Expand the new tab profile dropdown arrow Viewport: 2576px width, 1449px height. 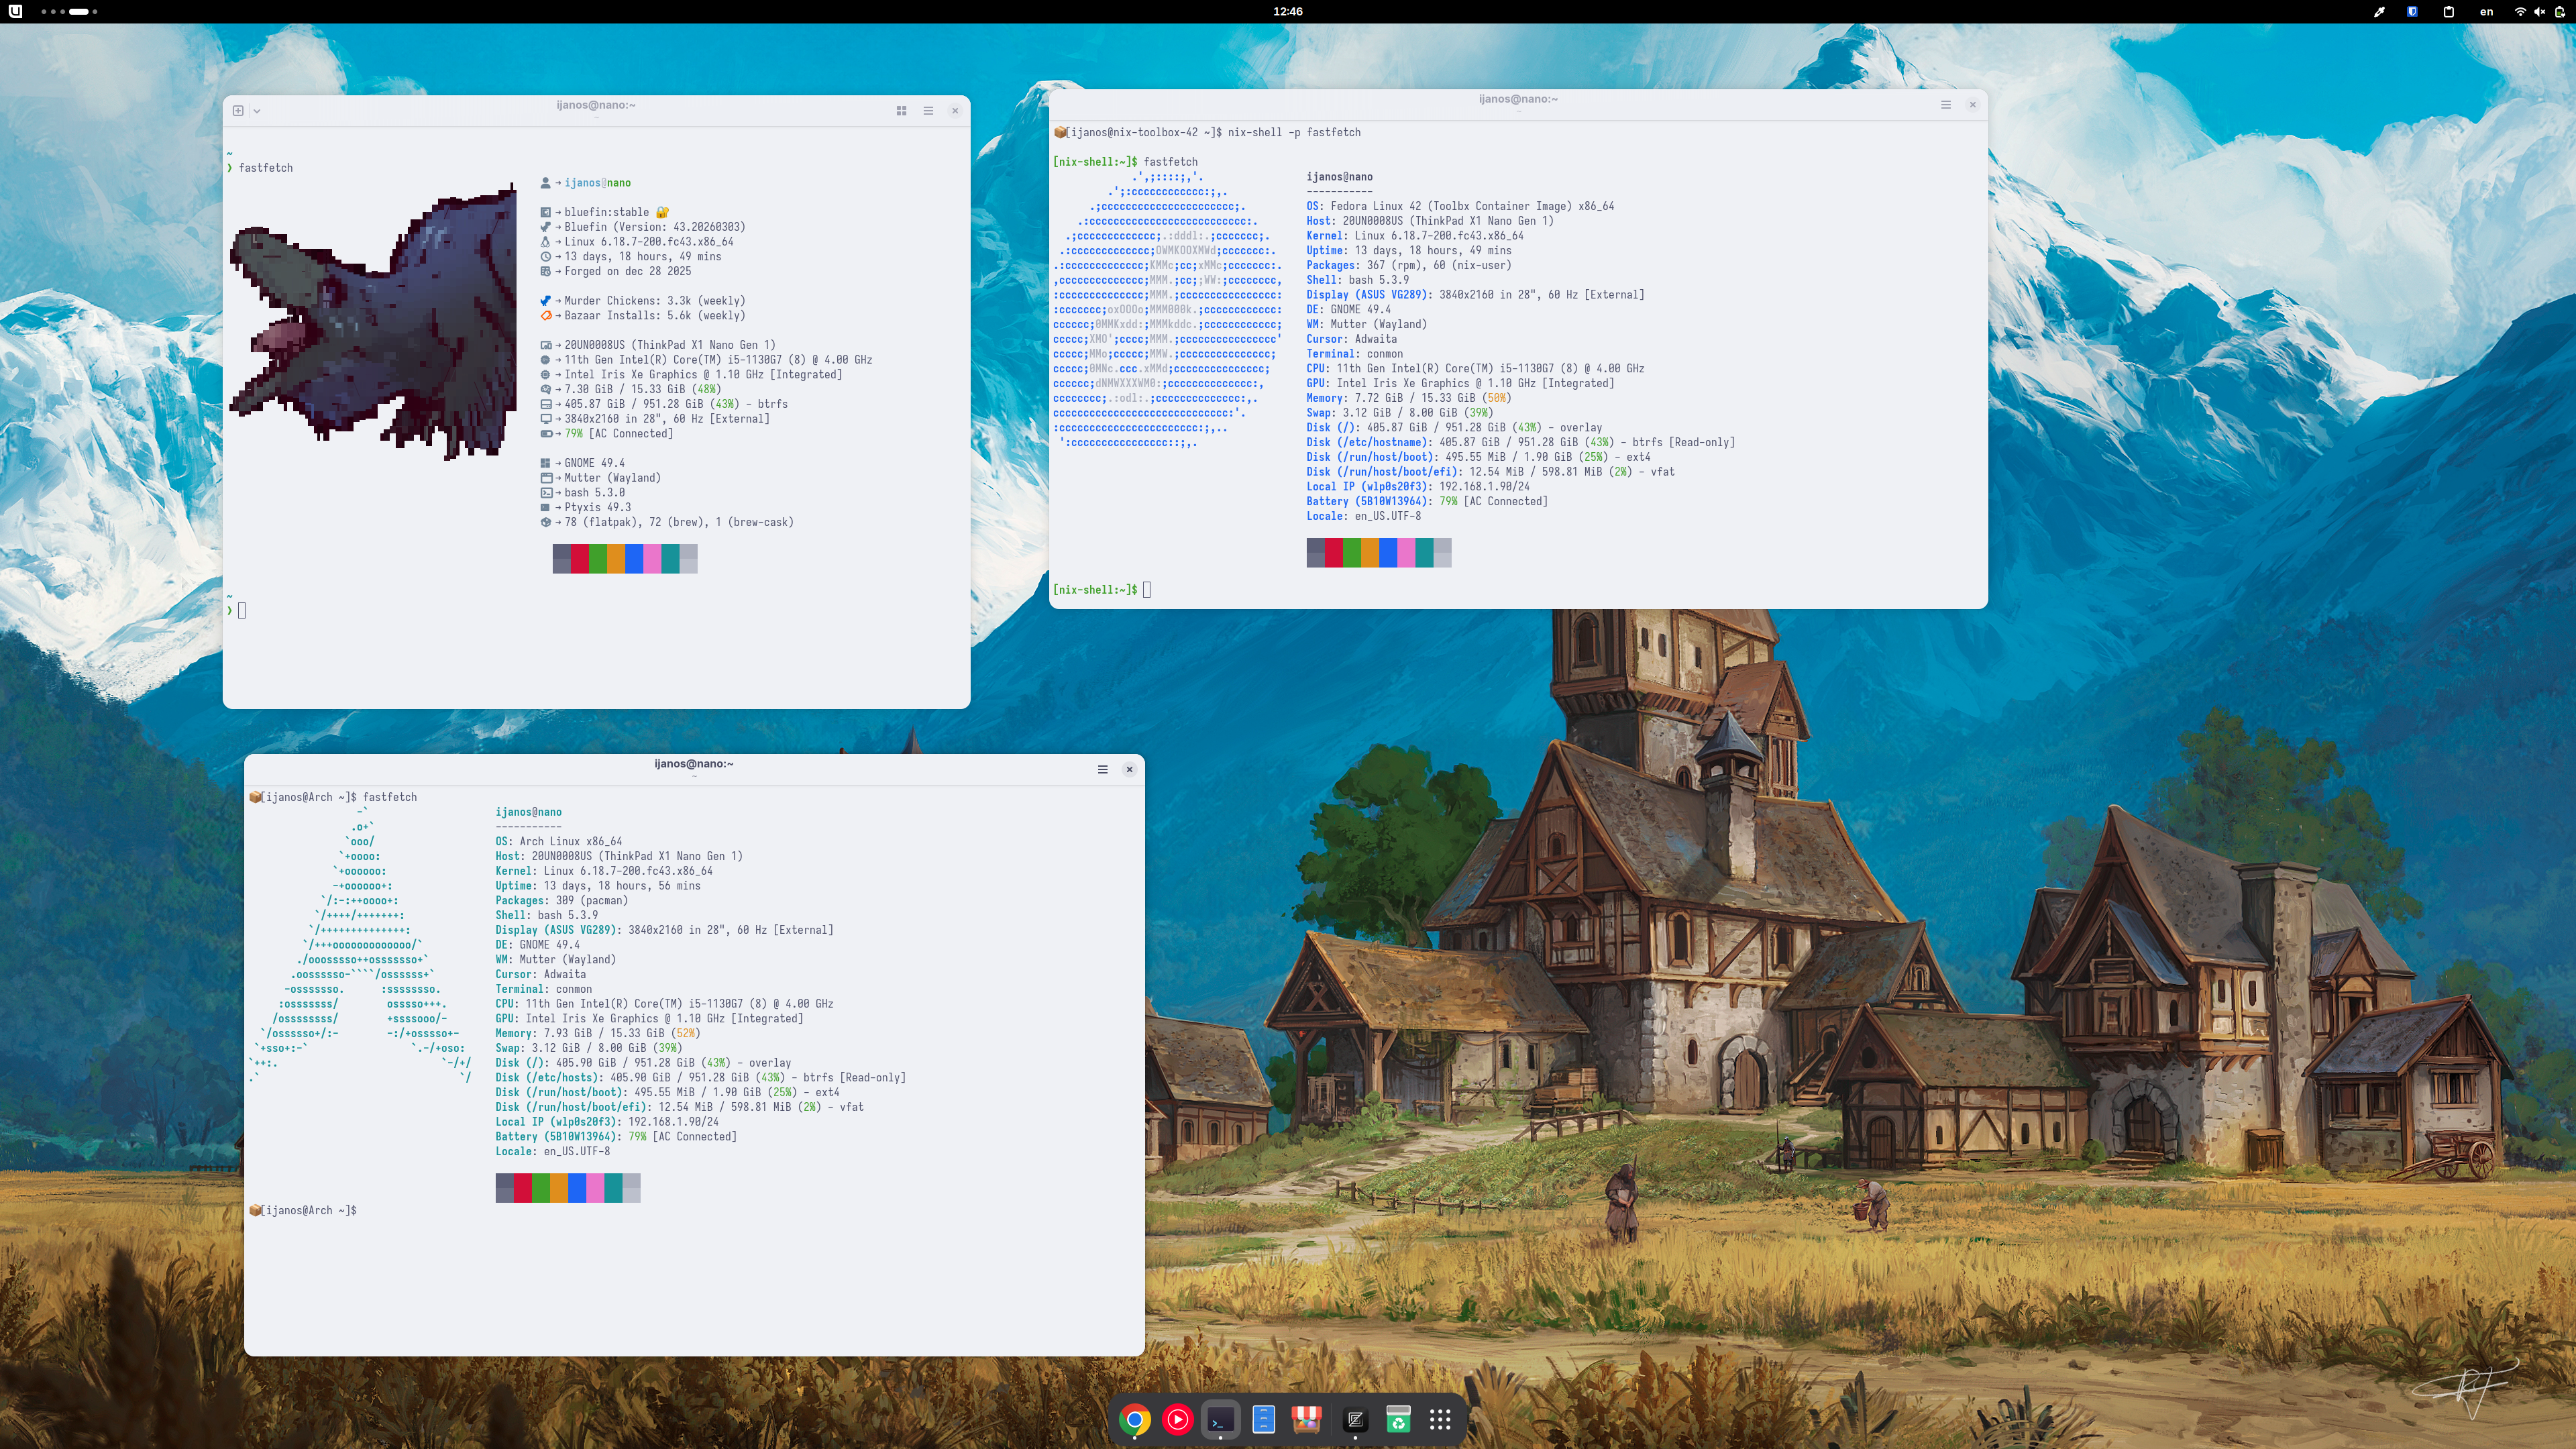click(257, 111)
